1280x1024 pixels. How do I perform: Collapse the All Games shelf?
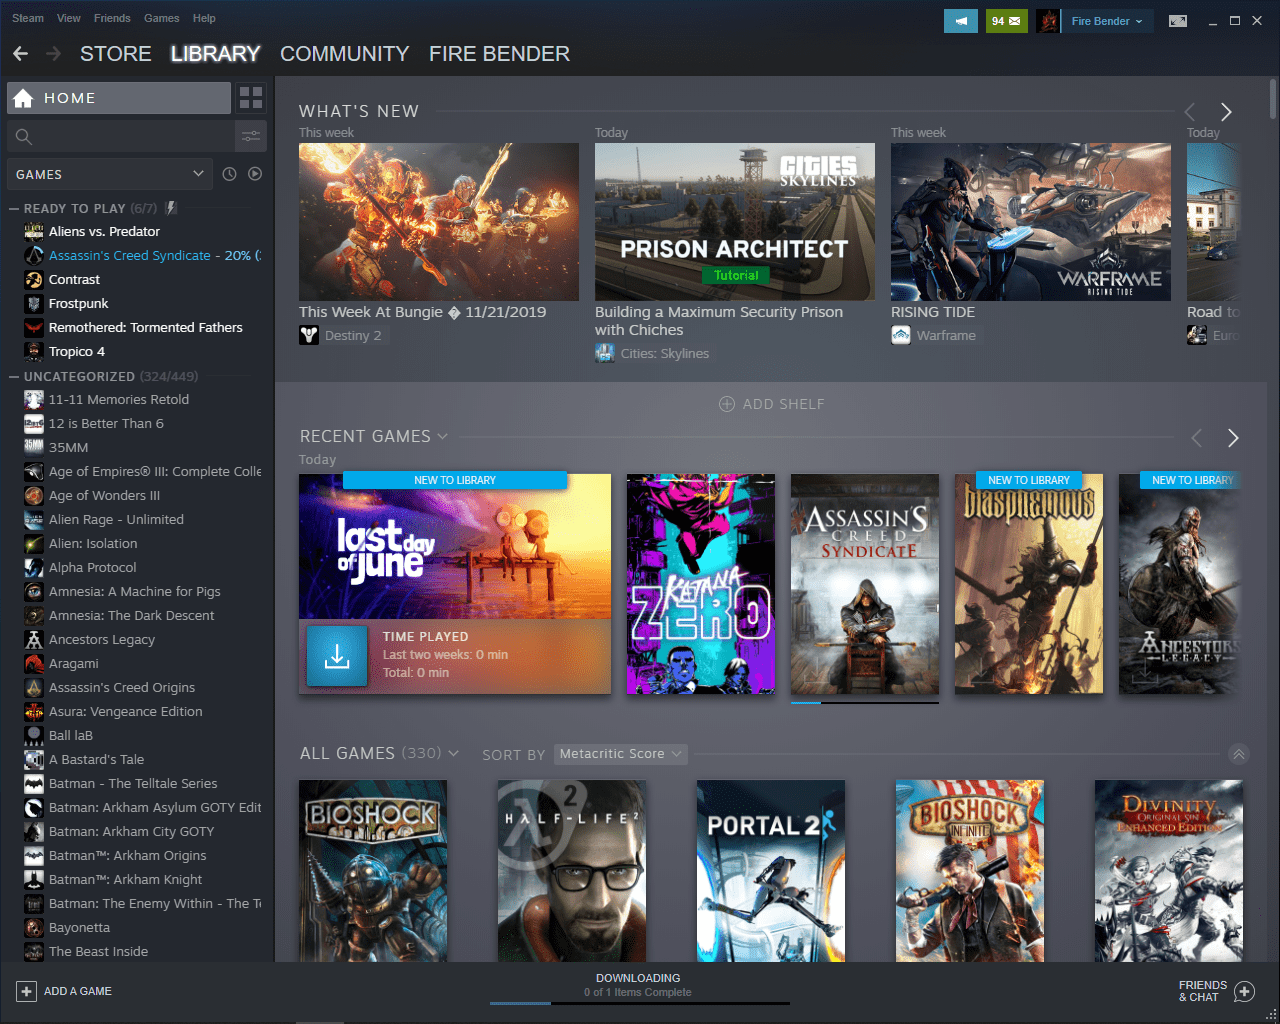click(1239, 754)
